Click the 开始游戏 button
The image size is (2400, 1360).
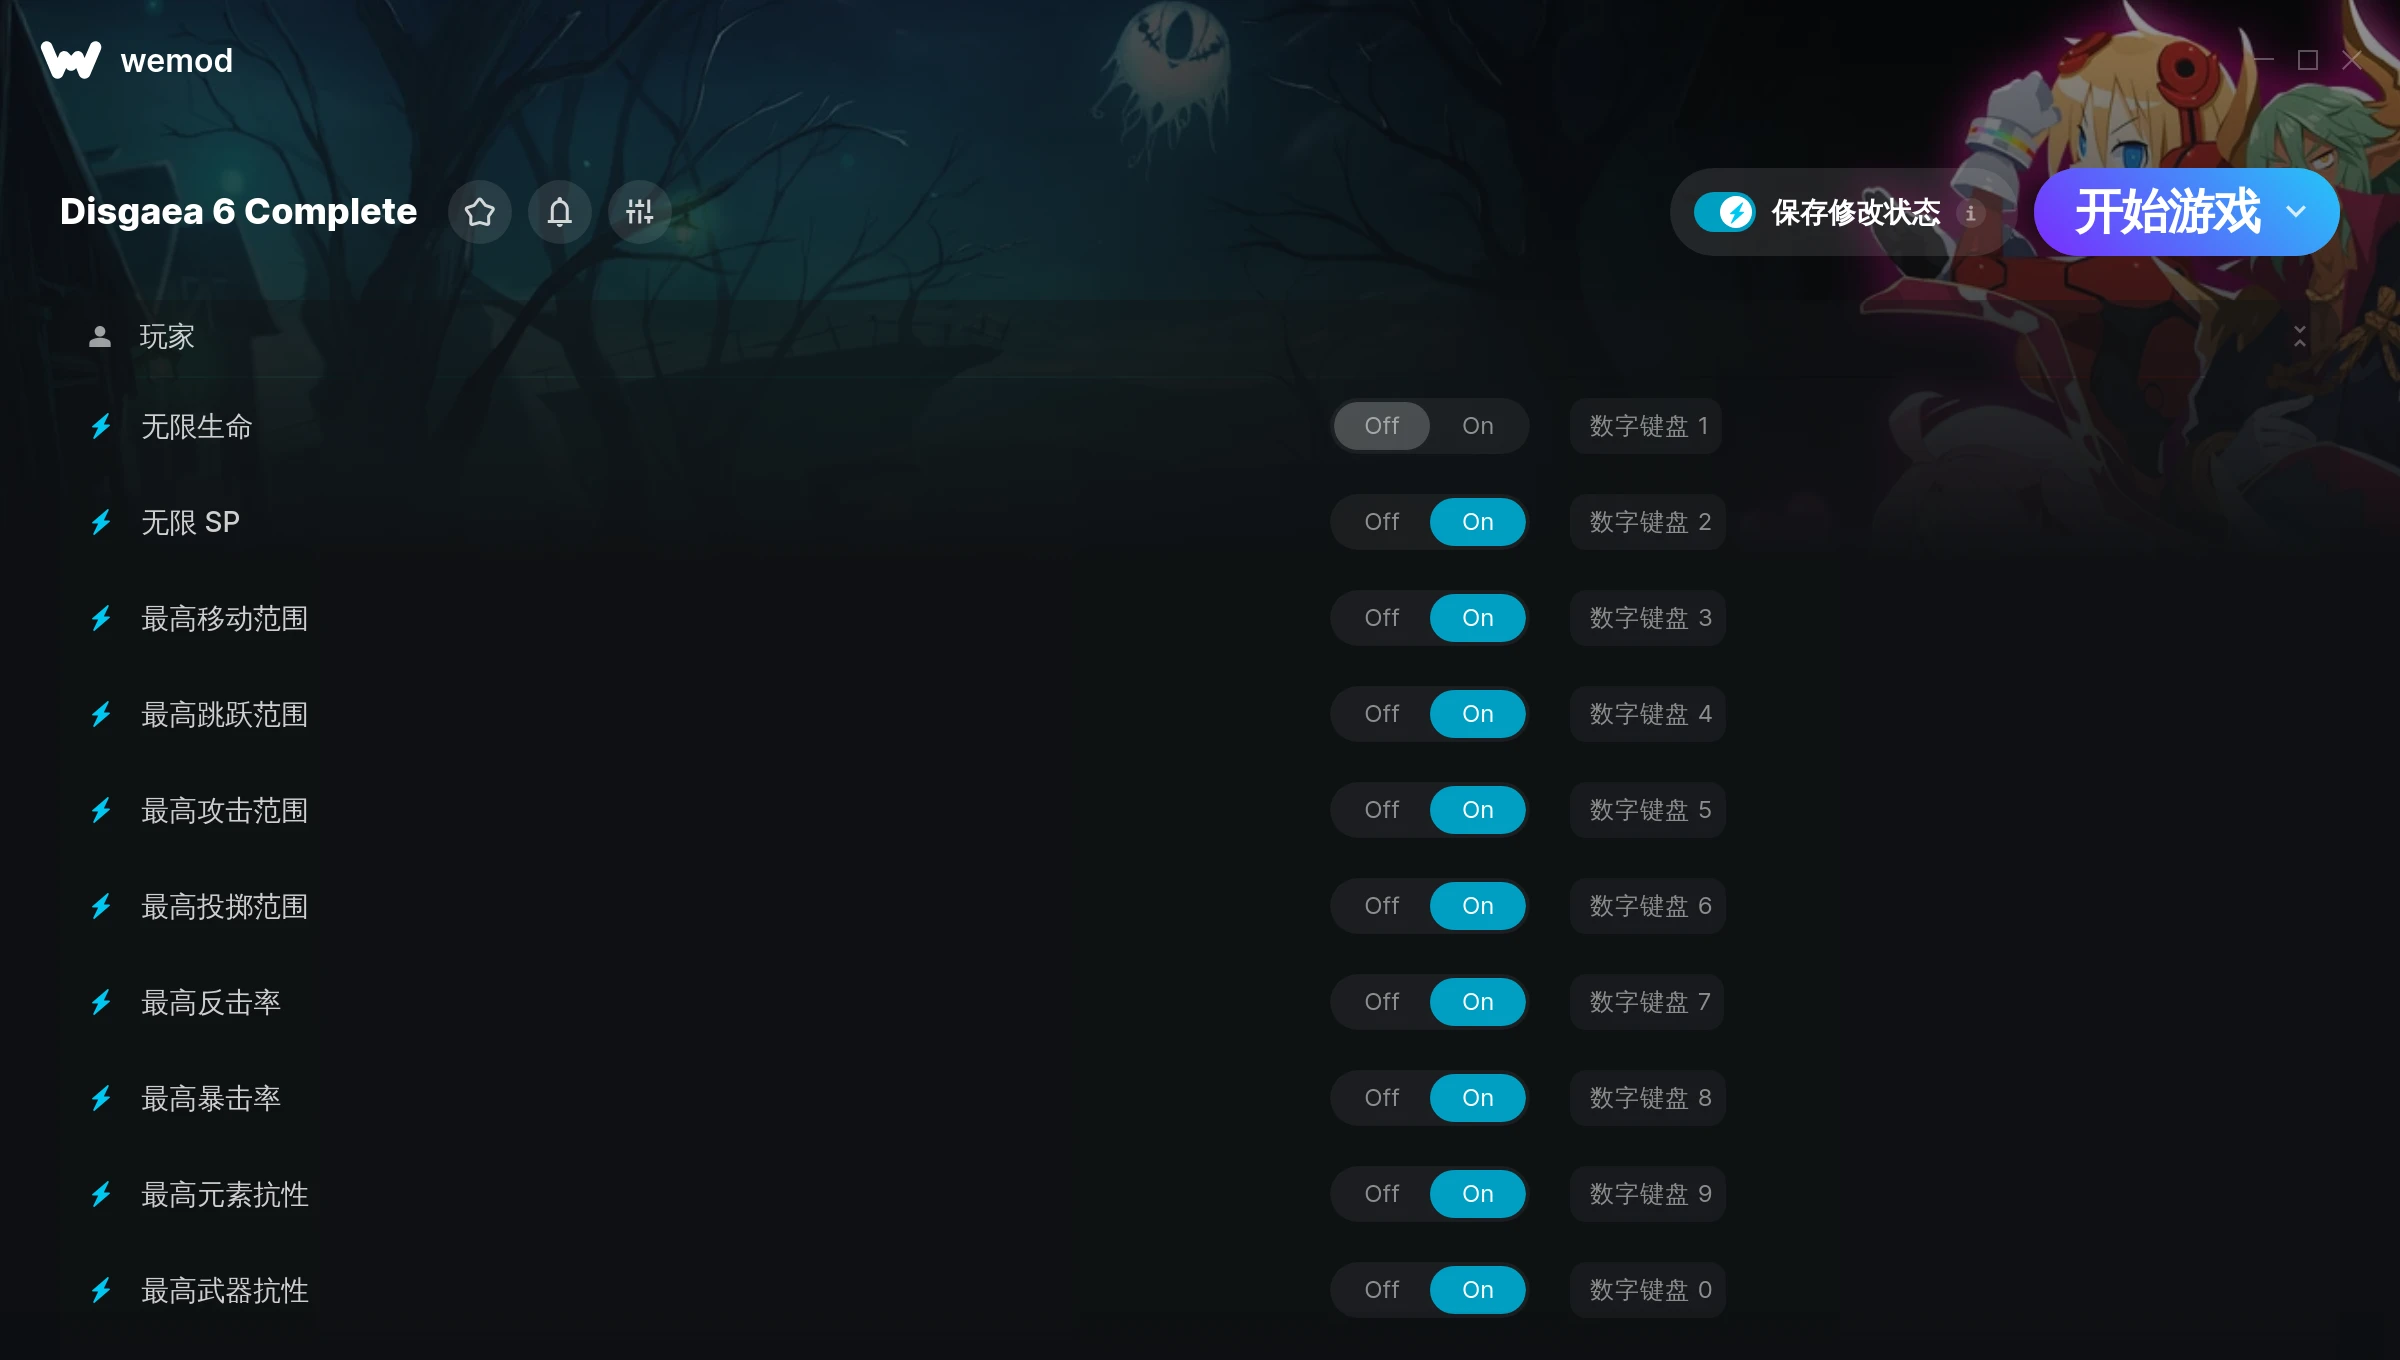coord(2166,212)
